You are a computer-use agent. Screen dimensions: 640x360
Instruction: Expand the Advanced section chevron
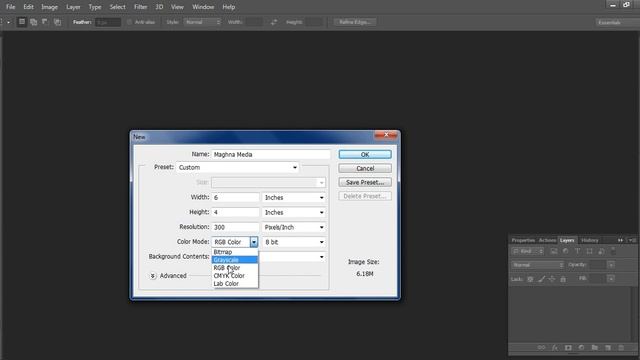pos(153,276)
